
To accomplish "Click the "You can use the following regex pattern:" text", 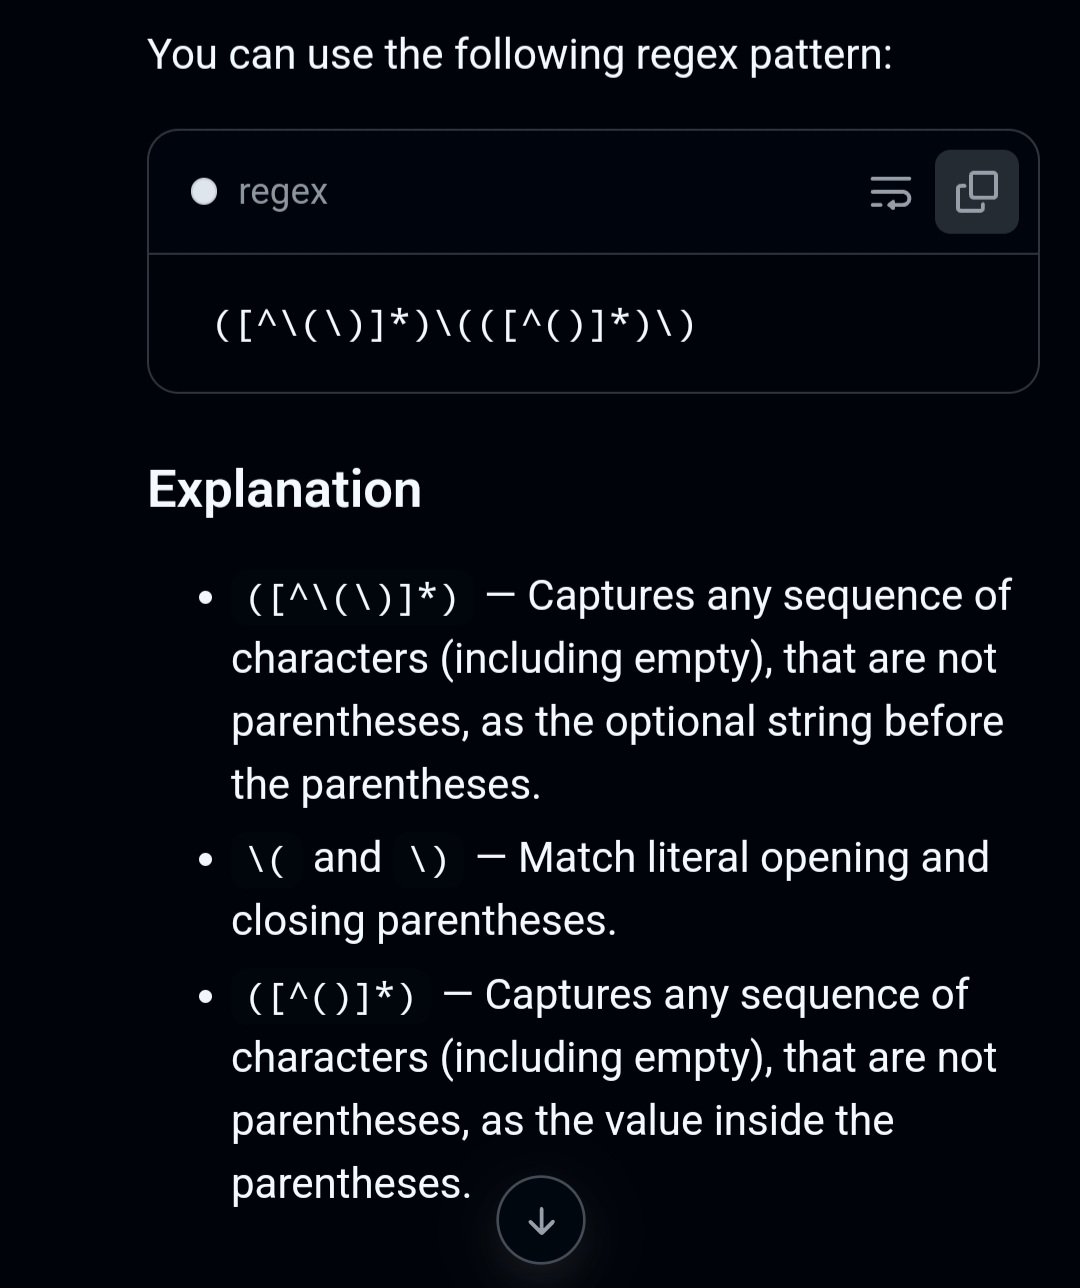I will coord(520,54).
